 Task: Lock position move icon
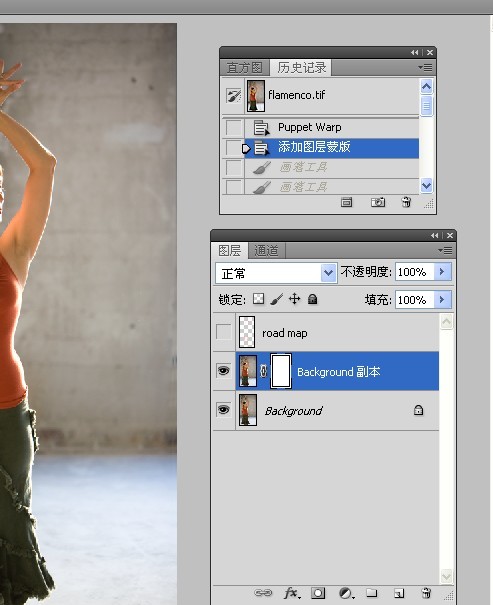pyautogui.click(x=294, y=299)
